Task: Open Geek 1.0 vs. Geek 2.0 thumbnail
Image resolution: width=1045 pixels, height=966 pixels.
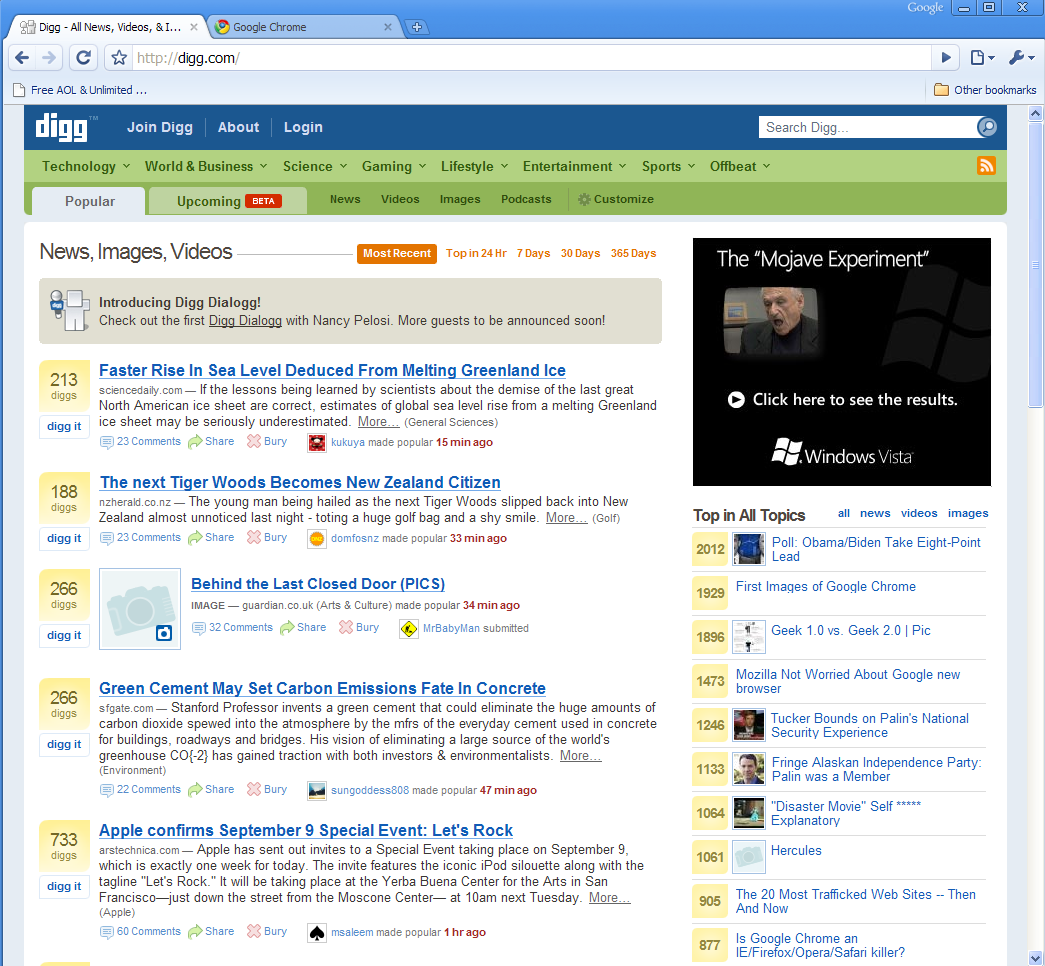Action: (x=748, y=637)
